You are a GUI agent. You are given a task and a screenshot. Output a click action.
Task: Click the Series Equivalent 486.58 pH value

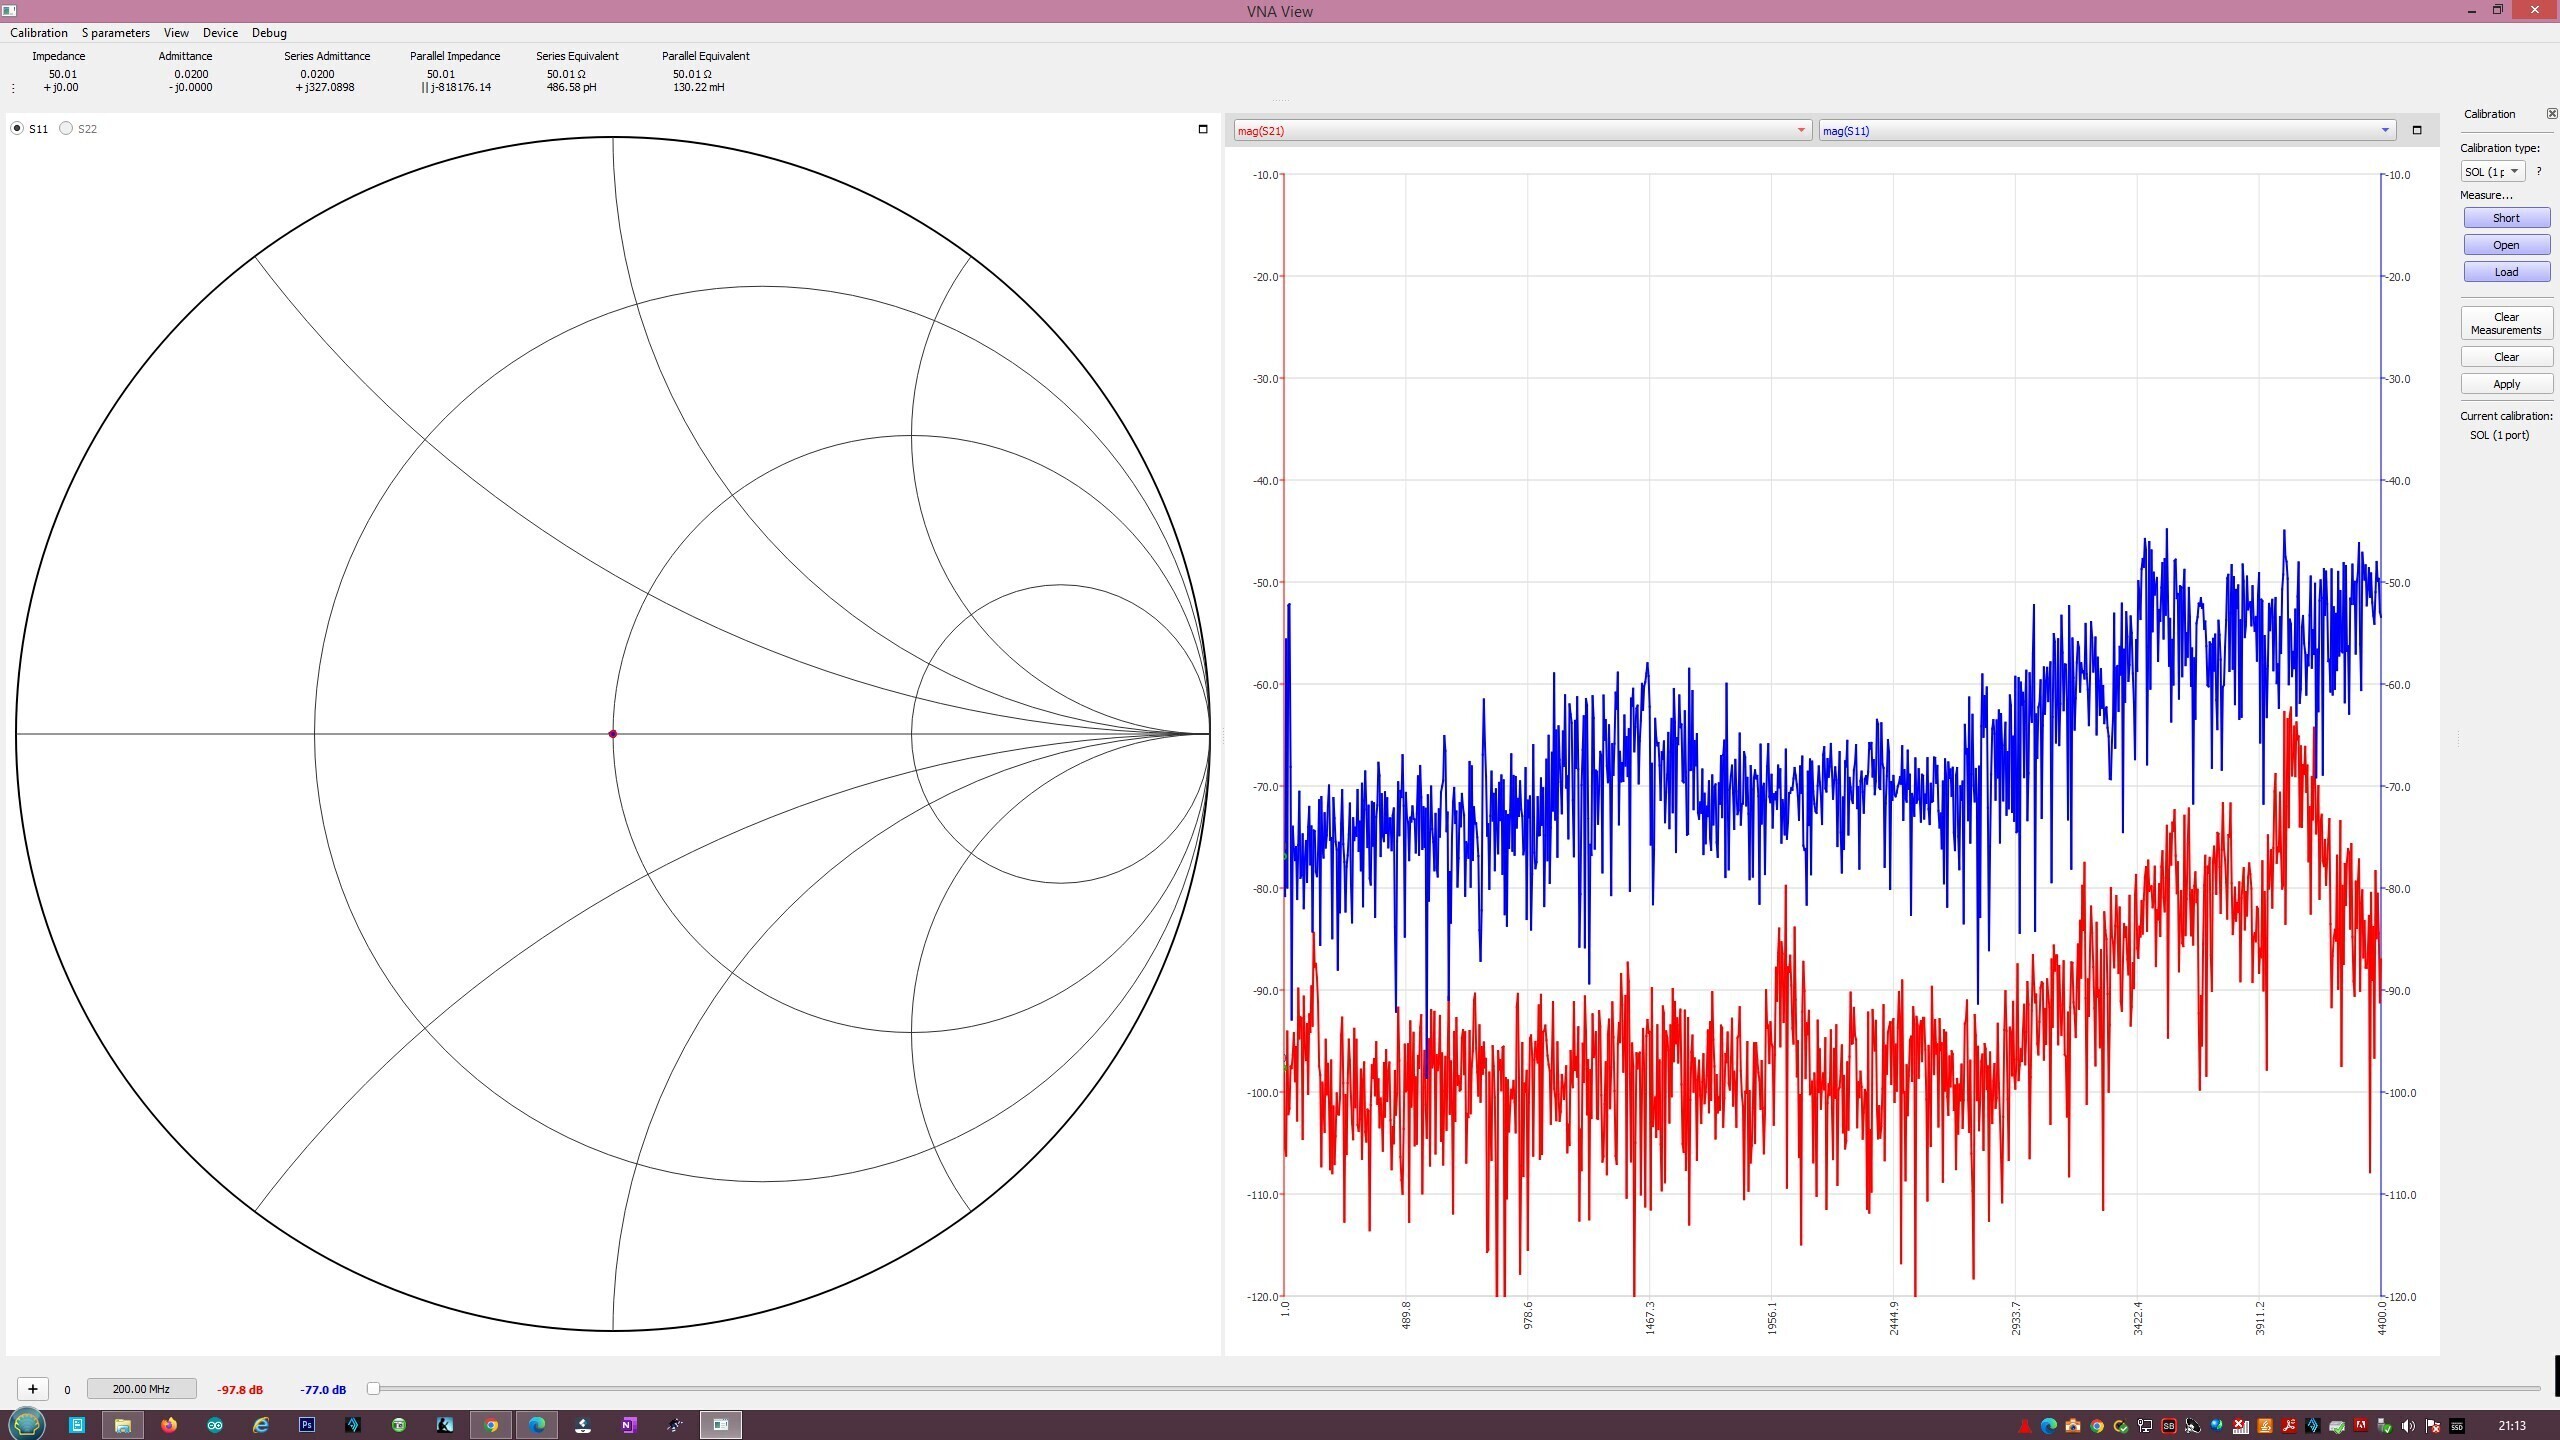[571, 87]
